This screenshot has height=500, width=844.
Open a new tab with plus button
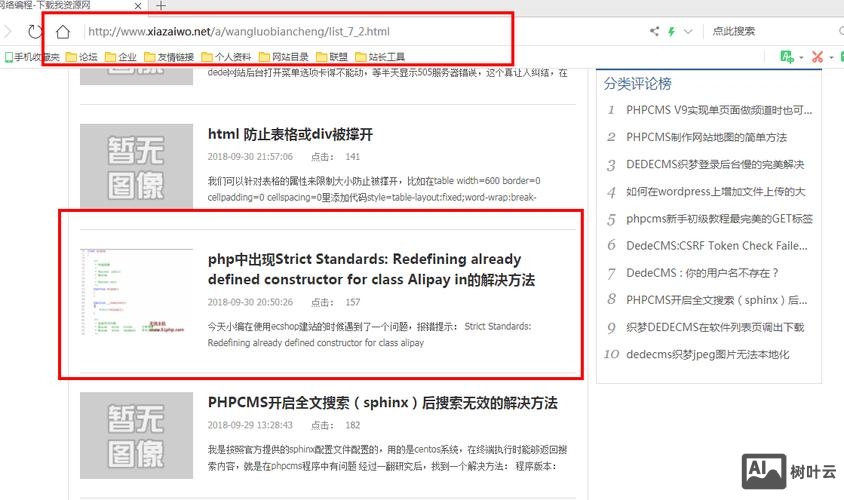tap(160, 6)
